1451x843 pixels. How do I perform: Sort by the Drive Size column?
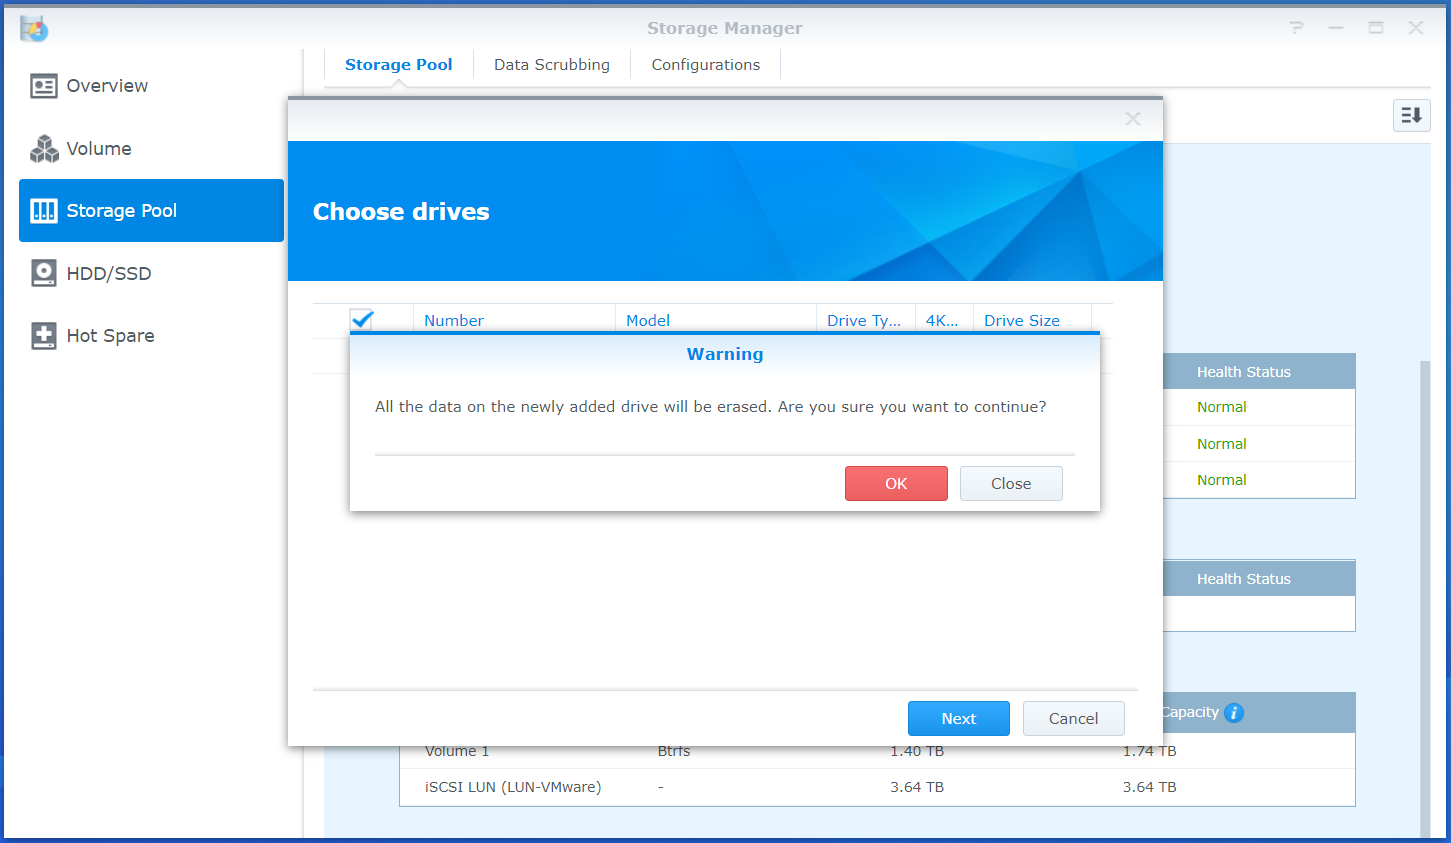[x=1032, y=320]
